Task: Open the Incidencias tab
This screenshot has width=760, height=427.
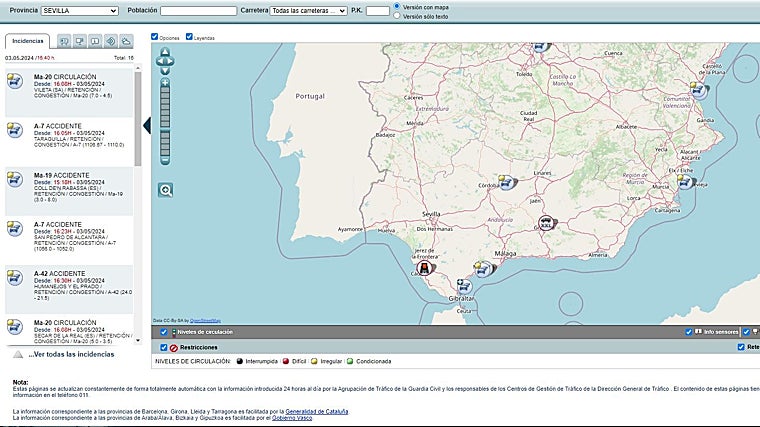Action: click(28, 41)
